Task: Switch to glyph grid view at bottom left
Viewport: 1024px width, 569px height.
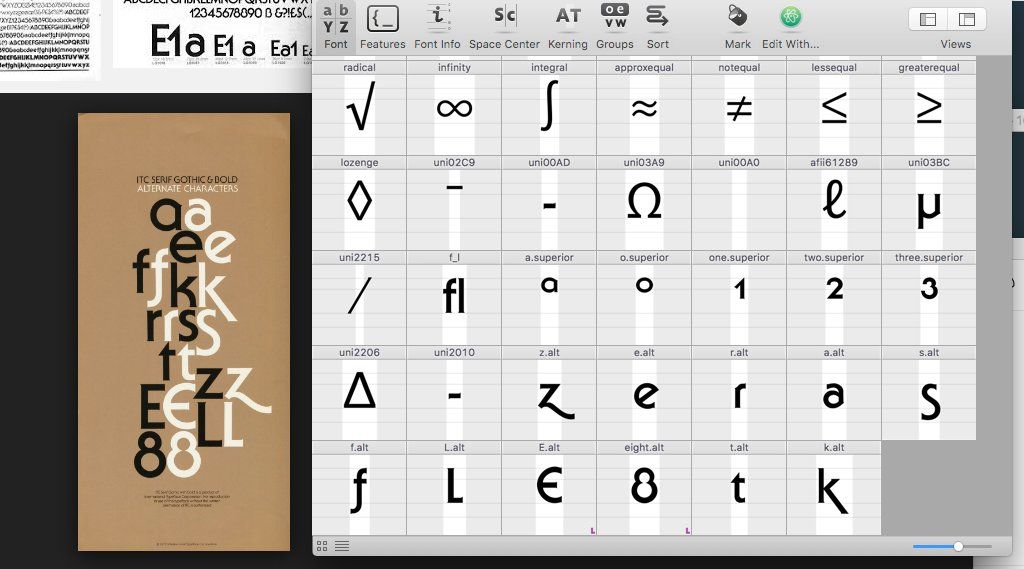Action: (322, 546)
